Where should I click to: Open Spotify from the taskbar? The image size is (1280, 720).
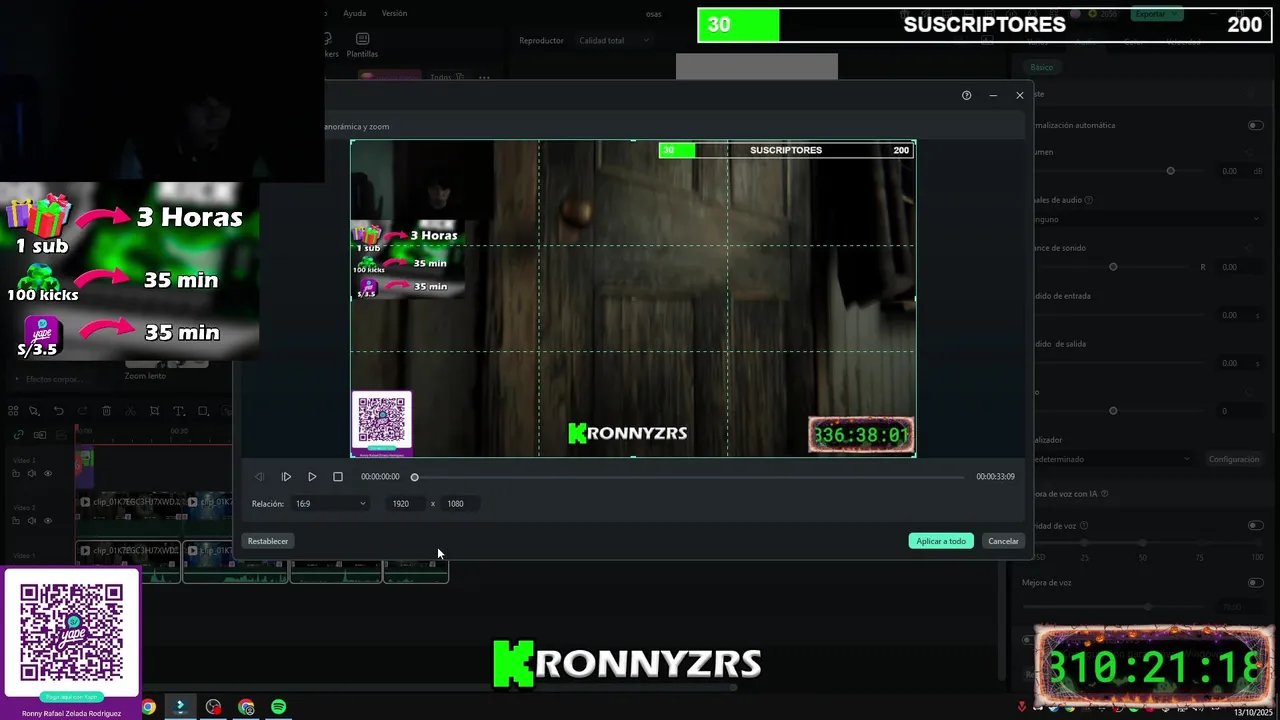click(279, 707)
